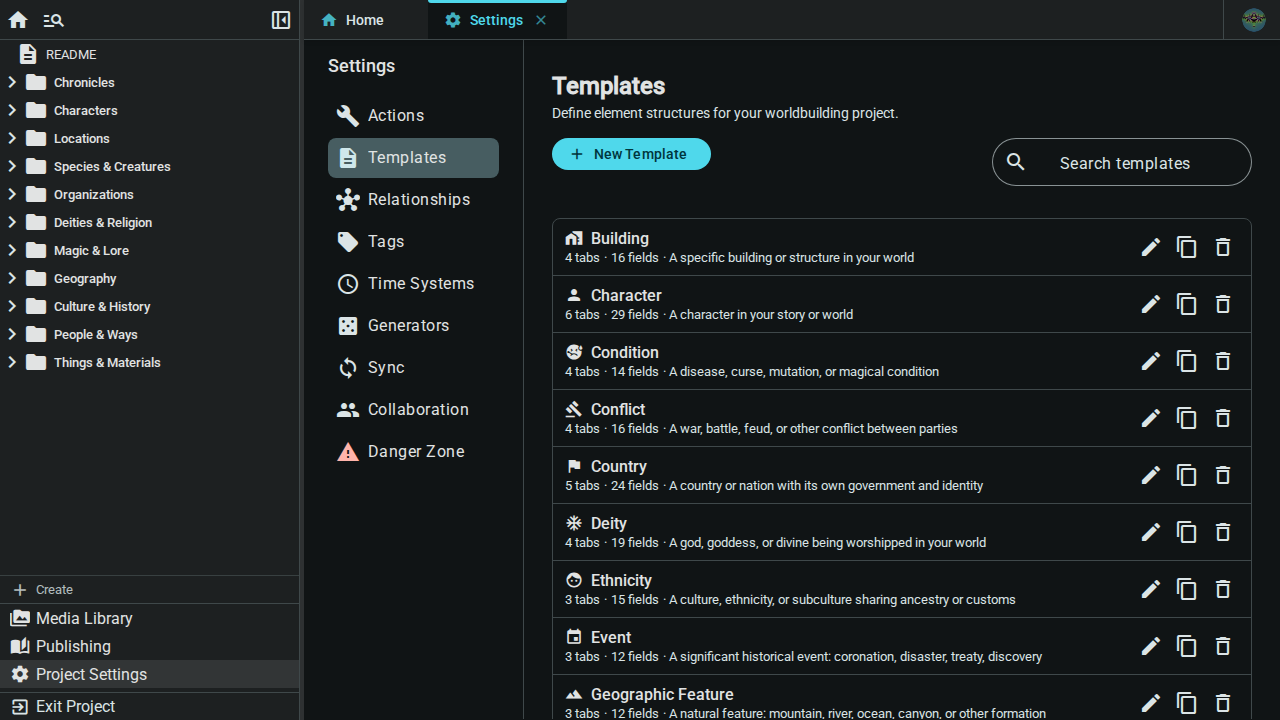Edit the Ethnicity template

(1151, 589)
